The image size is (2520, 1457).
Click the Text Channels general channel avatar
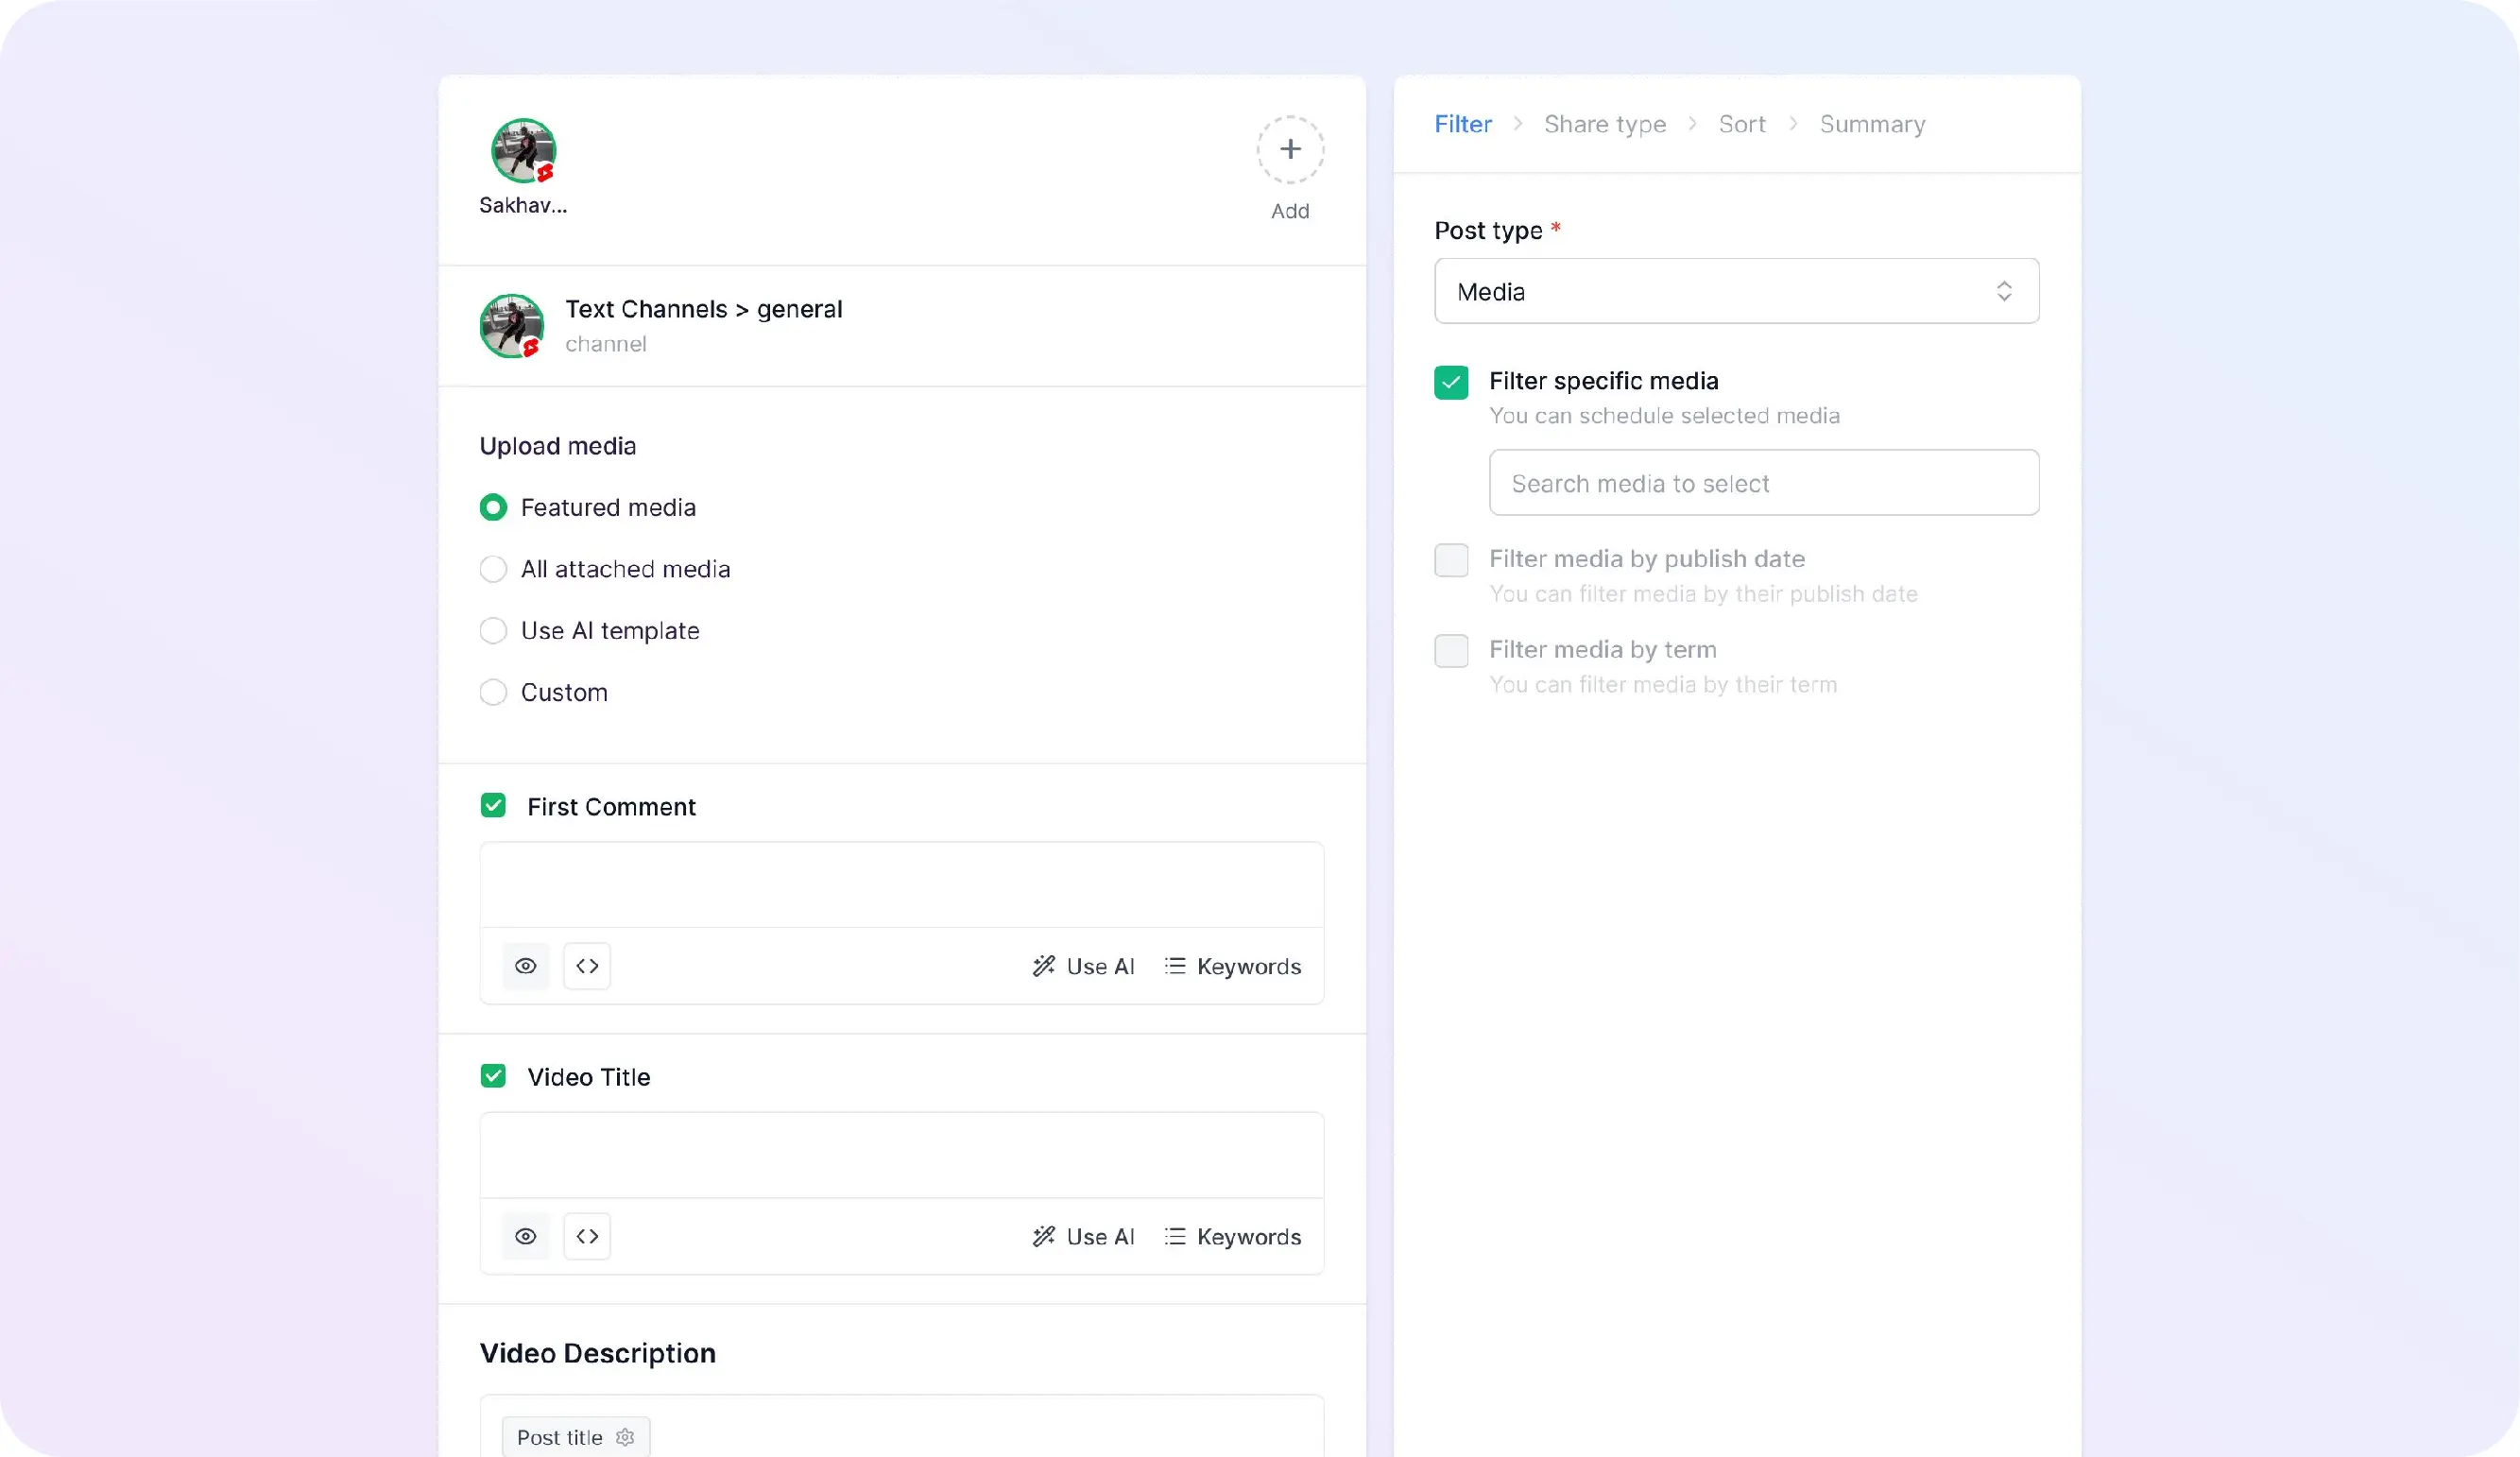[512, 326]
